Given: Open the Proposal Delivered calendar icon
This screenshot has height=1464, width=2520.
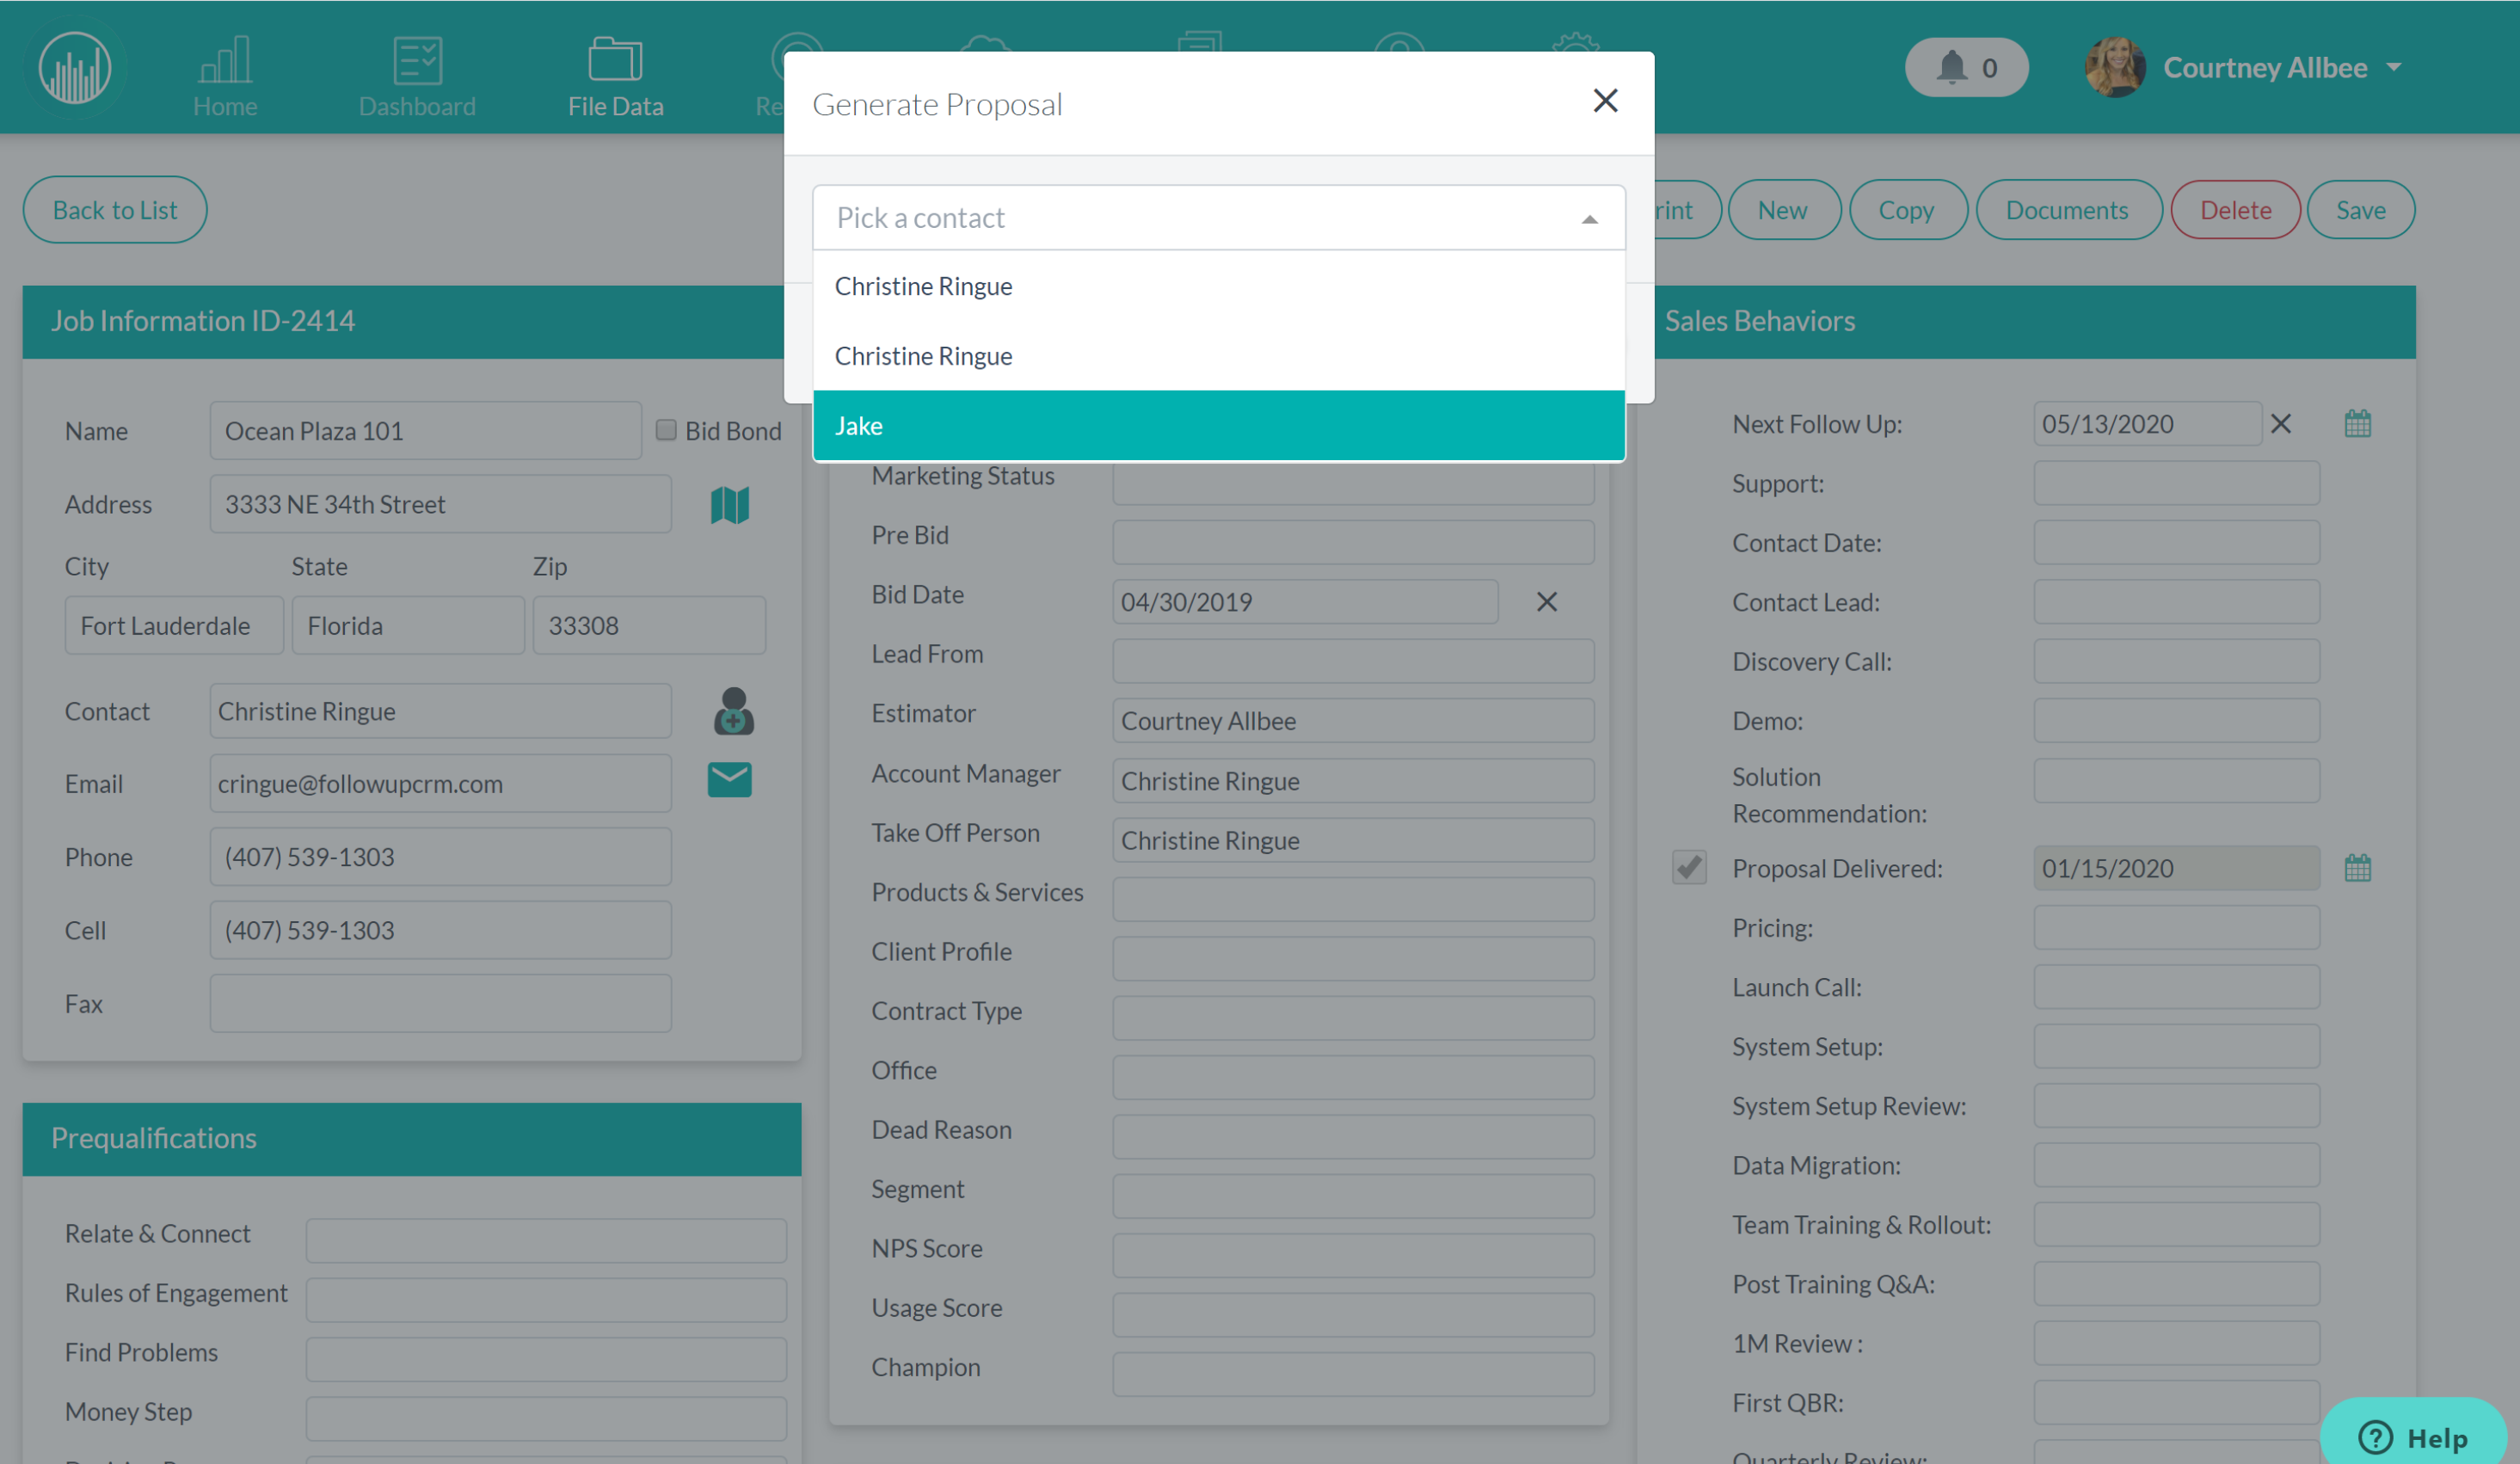Looking at the screenshot, I should pyautogui.click(x=2357, y=868).
